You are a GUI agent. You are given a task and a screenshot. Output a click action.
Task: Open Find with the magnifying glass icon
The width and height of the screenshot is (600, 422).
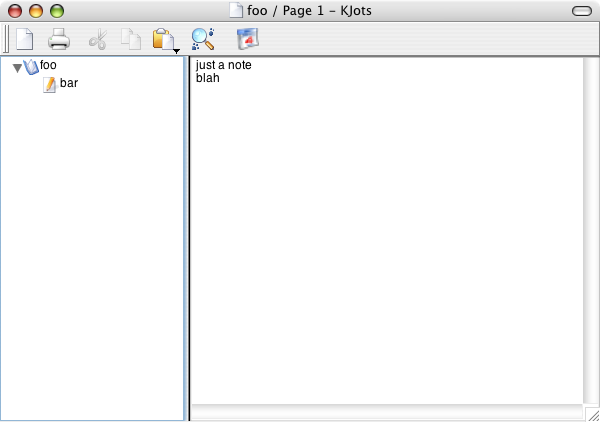tap(203, 39)
